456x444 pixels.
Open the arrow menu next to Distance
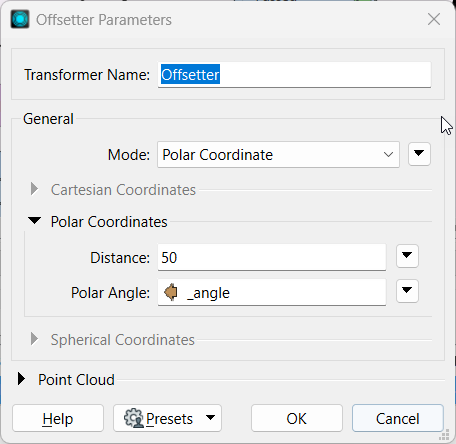(x=407, y=256)
